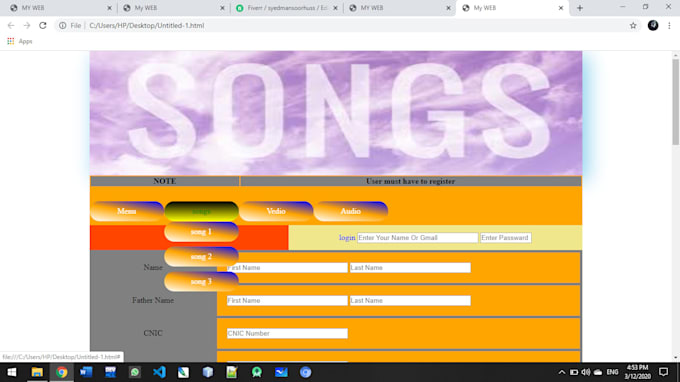This screenshot has height=382, width=680.
Task: Bookmark this page with the star icon
Action: click(x=633, y=26)
